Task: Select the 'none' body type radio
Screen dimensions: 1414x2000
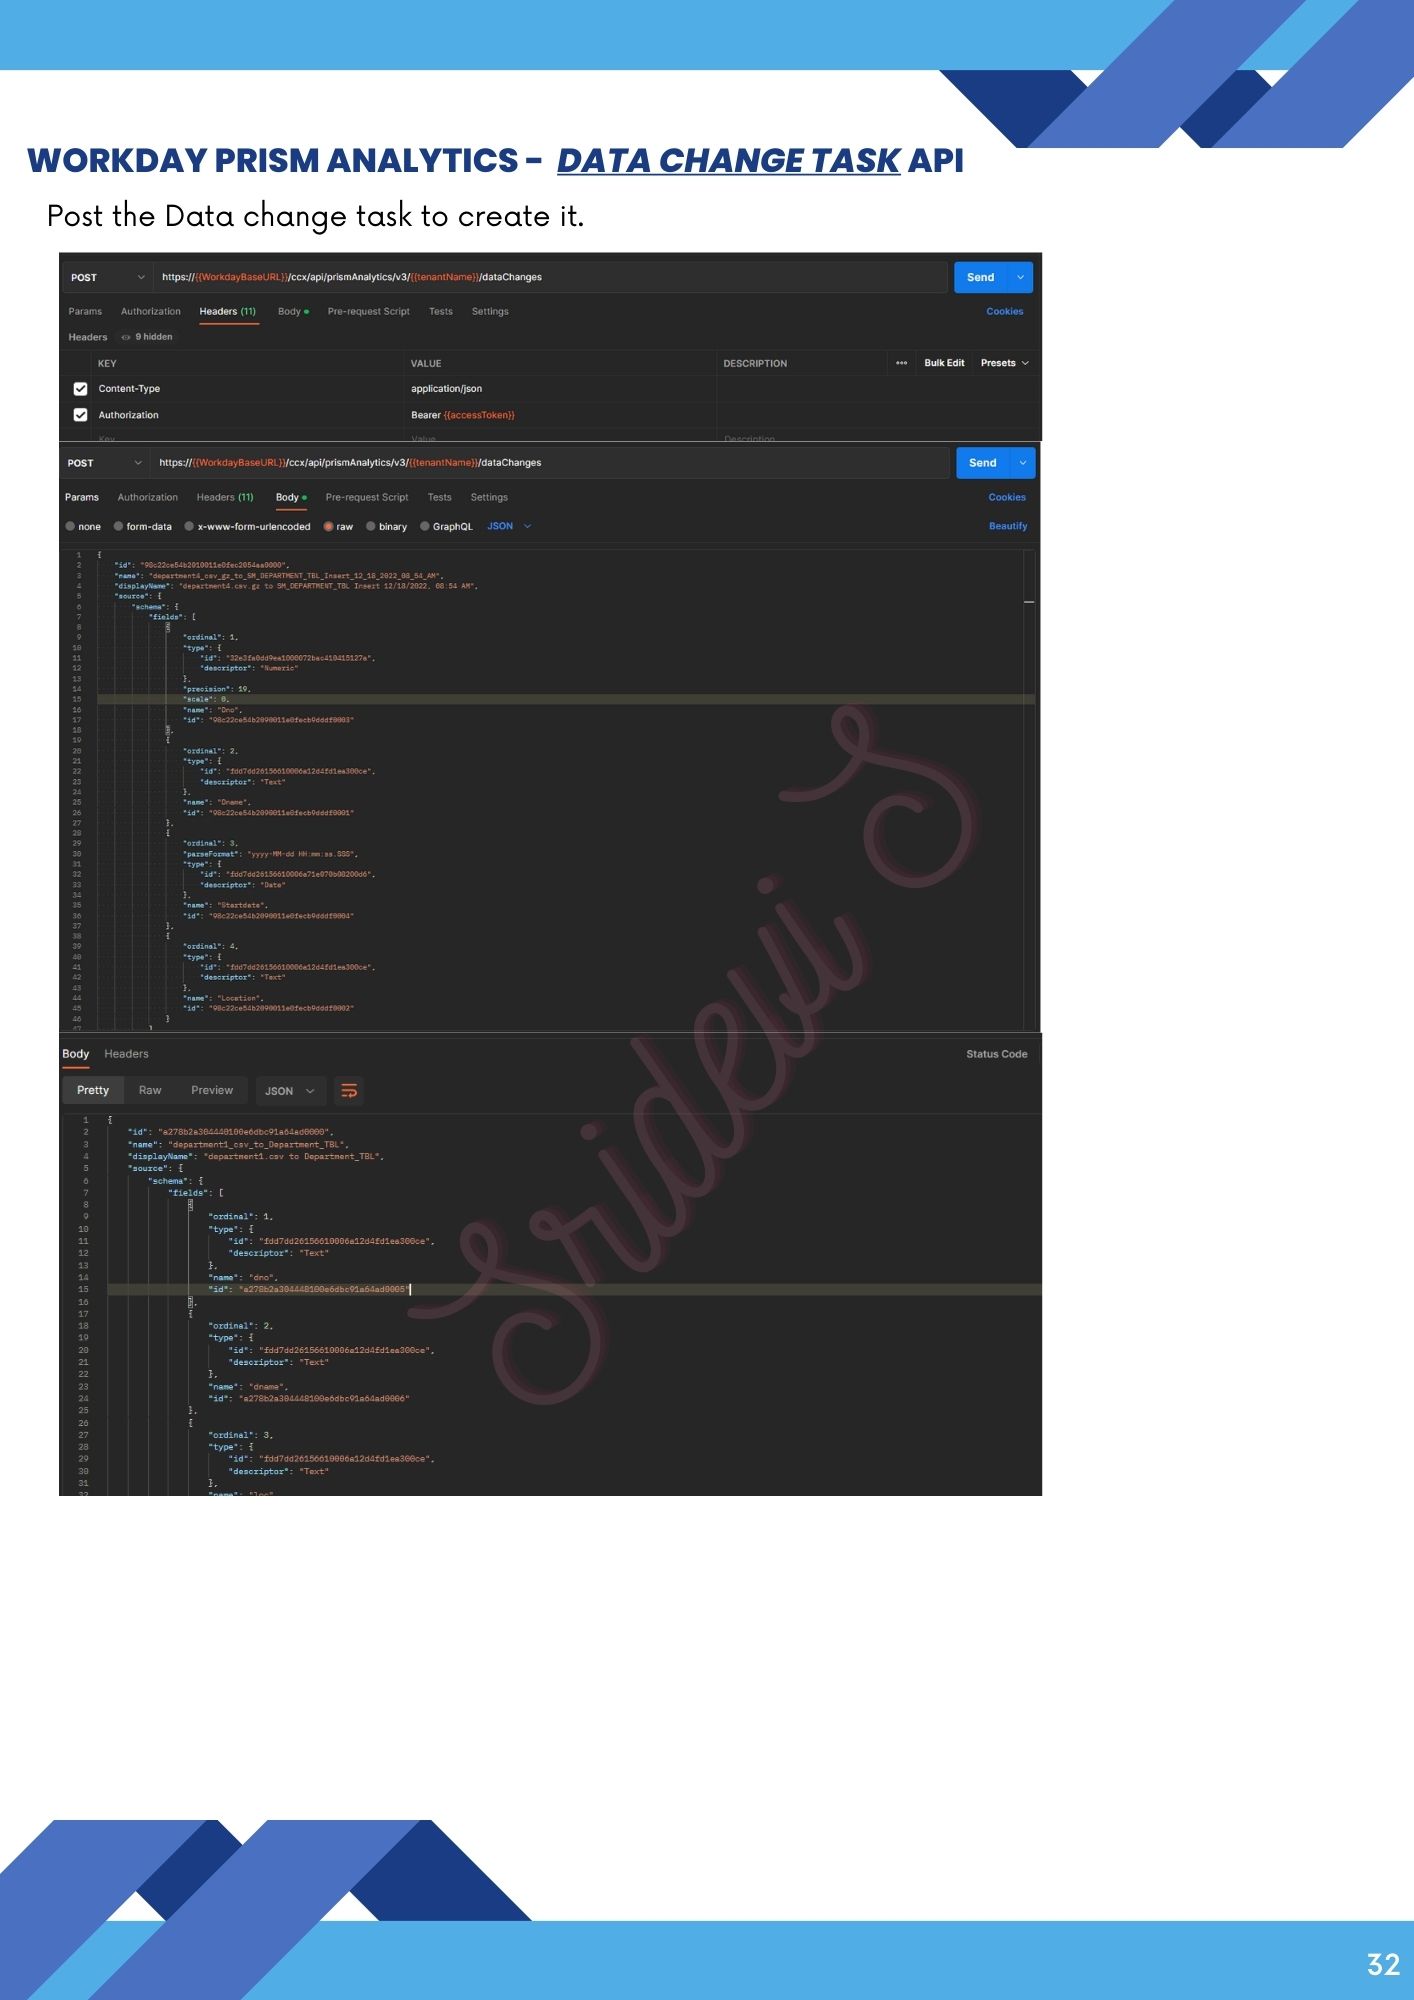Action: coord(71,526)
